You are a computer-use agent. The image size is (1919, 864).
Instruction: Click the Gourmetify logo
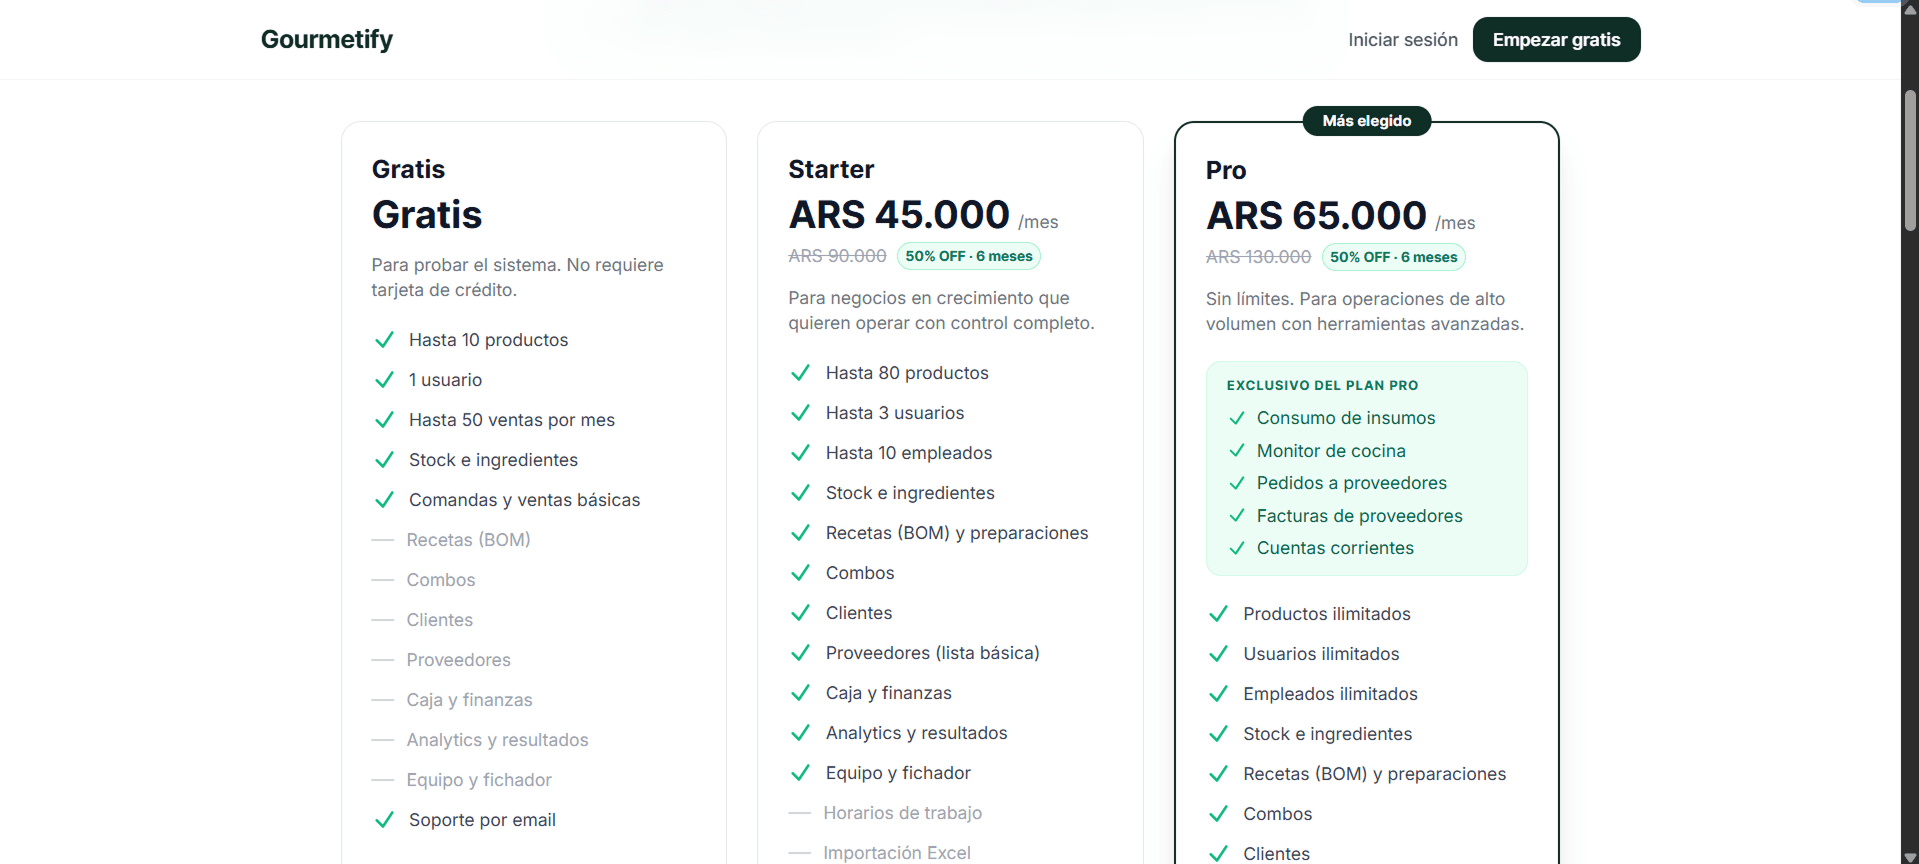[x=326, y=39]
